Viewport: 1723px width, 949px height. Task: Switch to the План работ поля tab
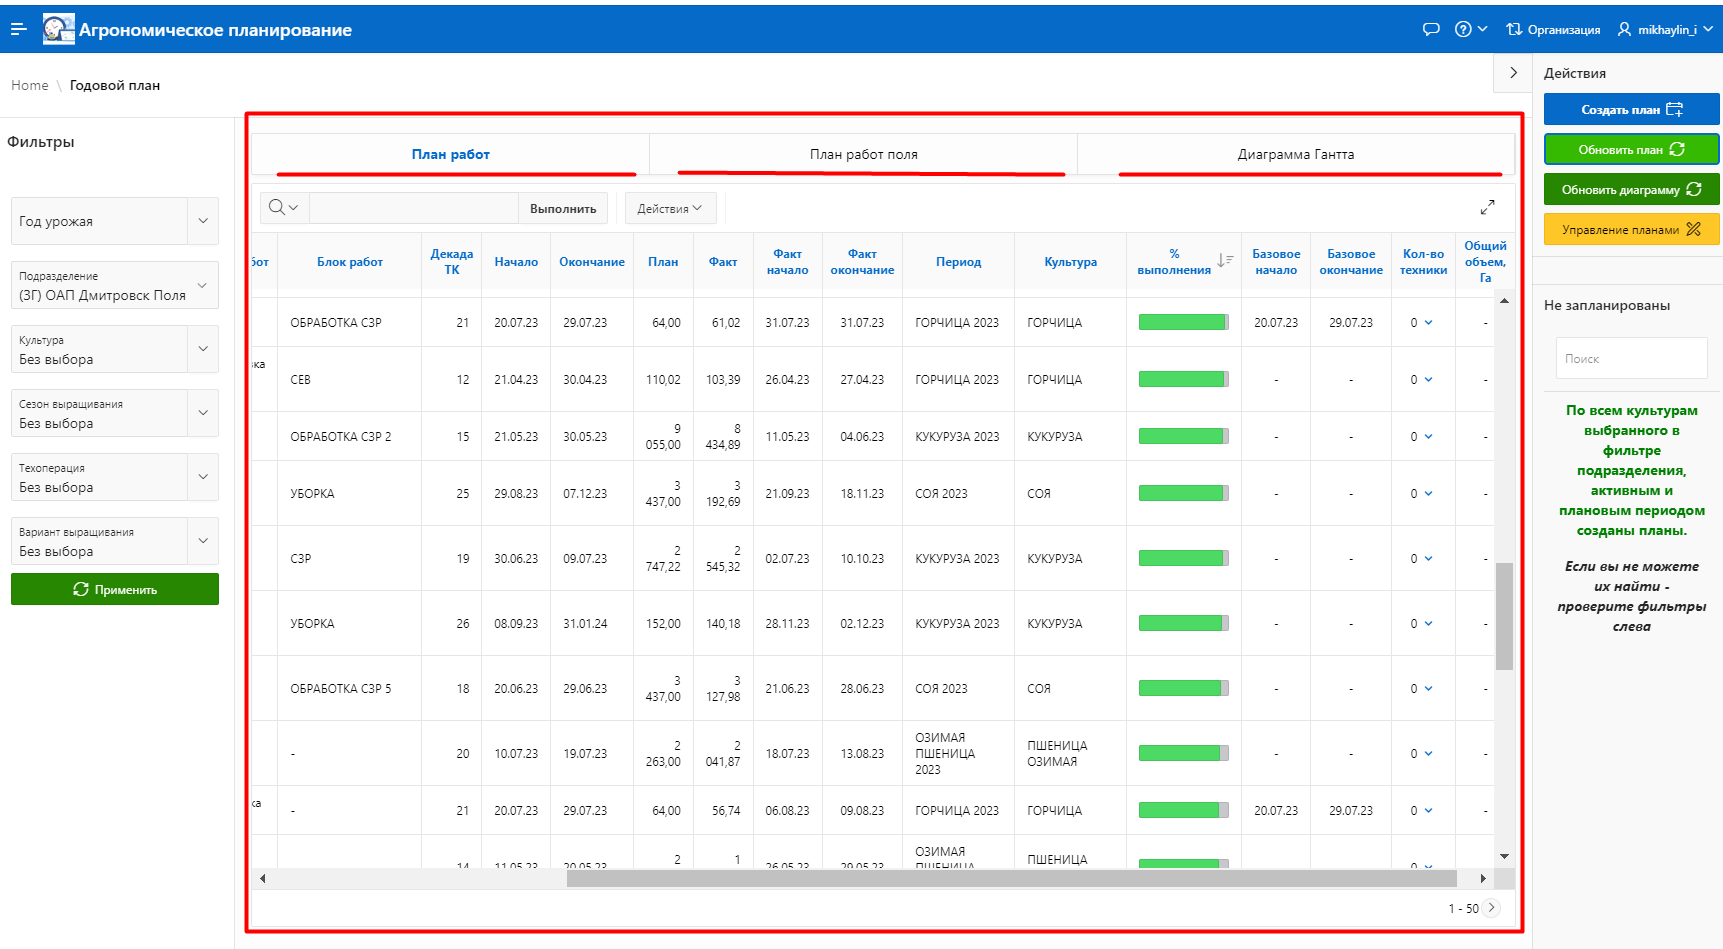[863, 155]
